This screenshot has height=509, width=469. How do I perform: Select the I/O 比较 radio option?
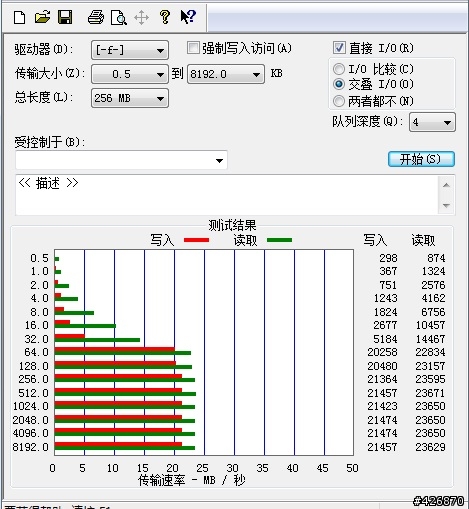click(339, 69)
